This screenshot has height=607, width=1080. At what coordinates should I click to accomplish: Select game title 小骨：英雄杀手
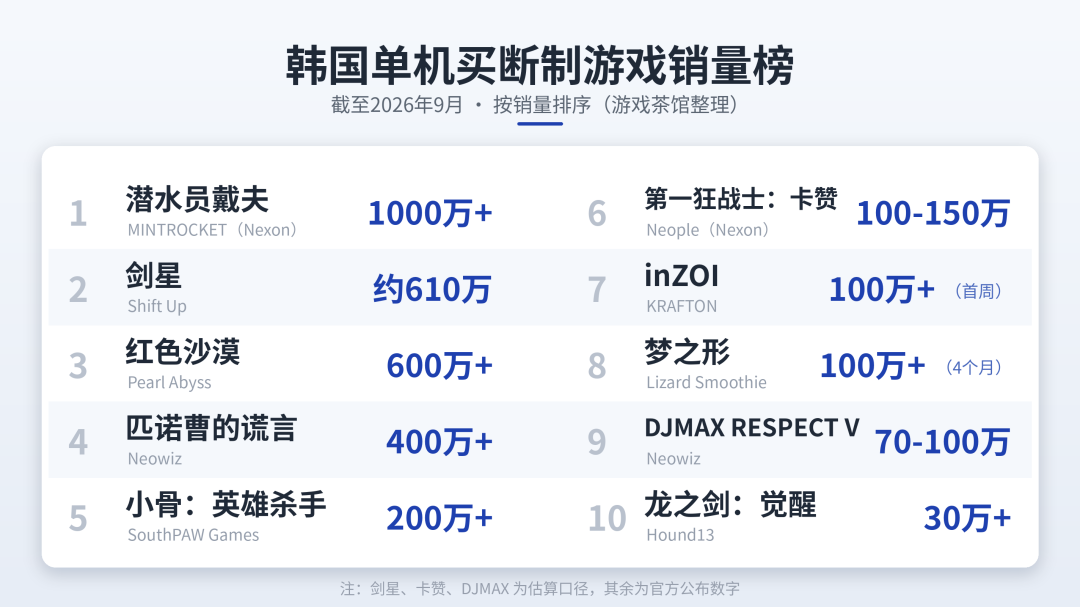[226, 505]
